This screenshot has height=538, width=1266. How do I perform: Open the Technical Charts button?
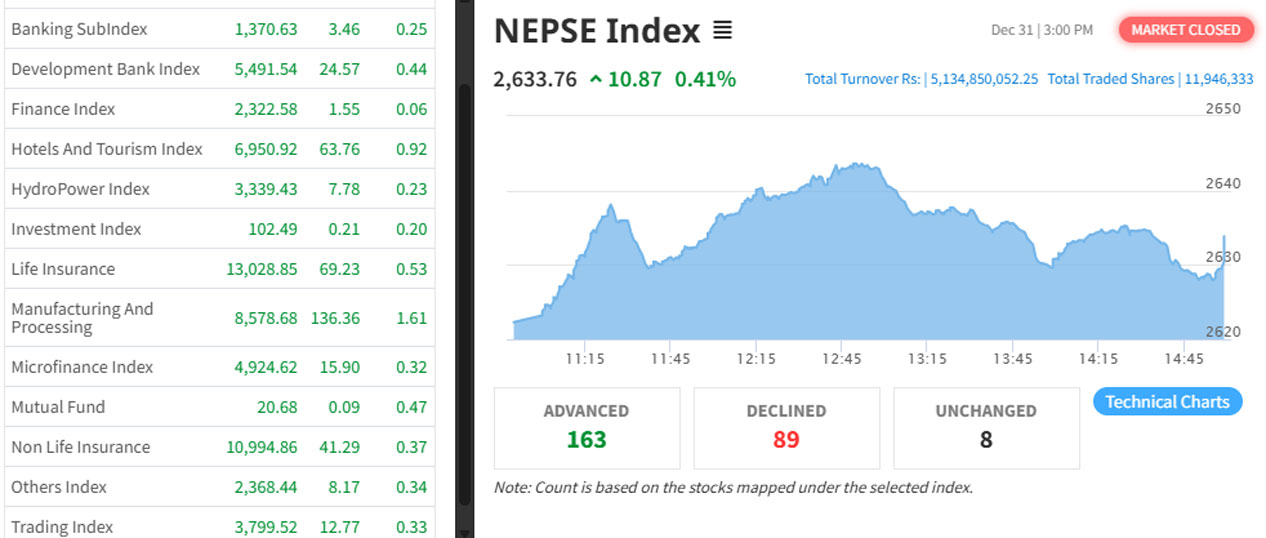[x=1167, y=402]
